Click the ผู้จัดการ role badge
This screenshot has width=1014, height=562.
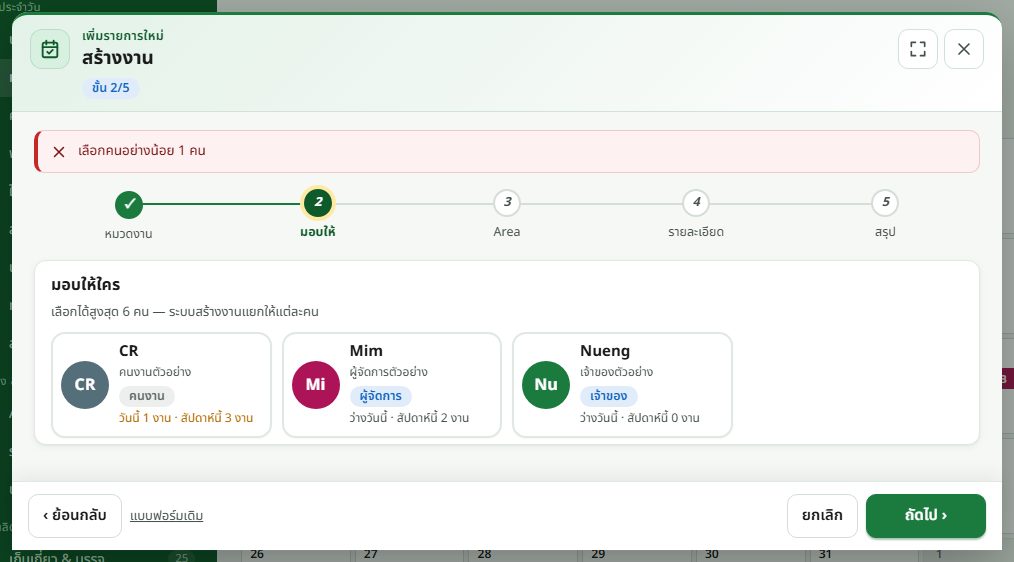pos(381,396)
